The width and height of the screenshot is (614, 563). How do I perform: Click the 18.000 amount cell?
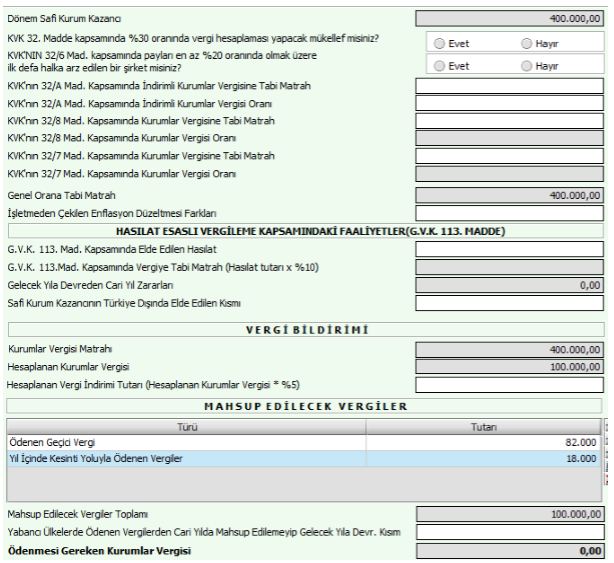[x=484, y=459]
